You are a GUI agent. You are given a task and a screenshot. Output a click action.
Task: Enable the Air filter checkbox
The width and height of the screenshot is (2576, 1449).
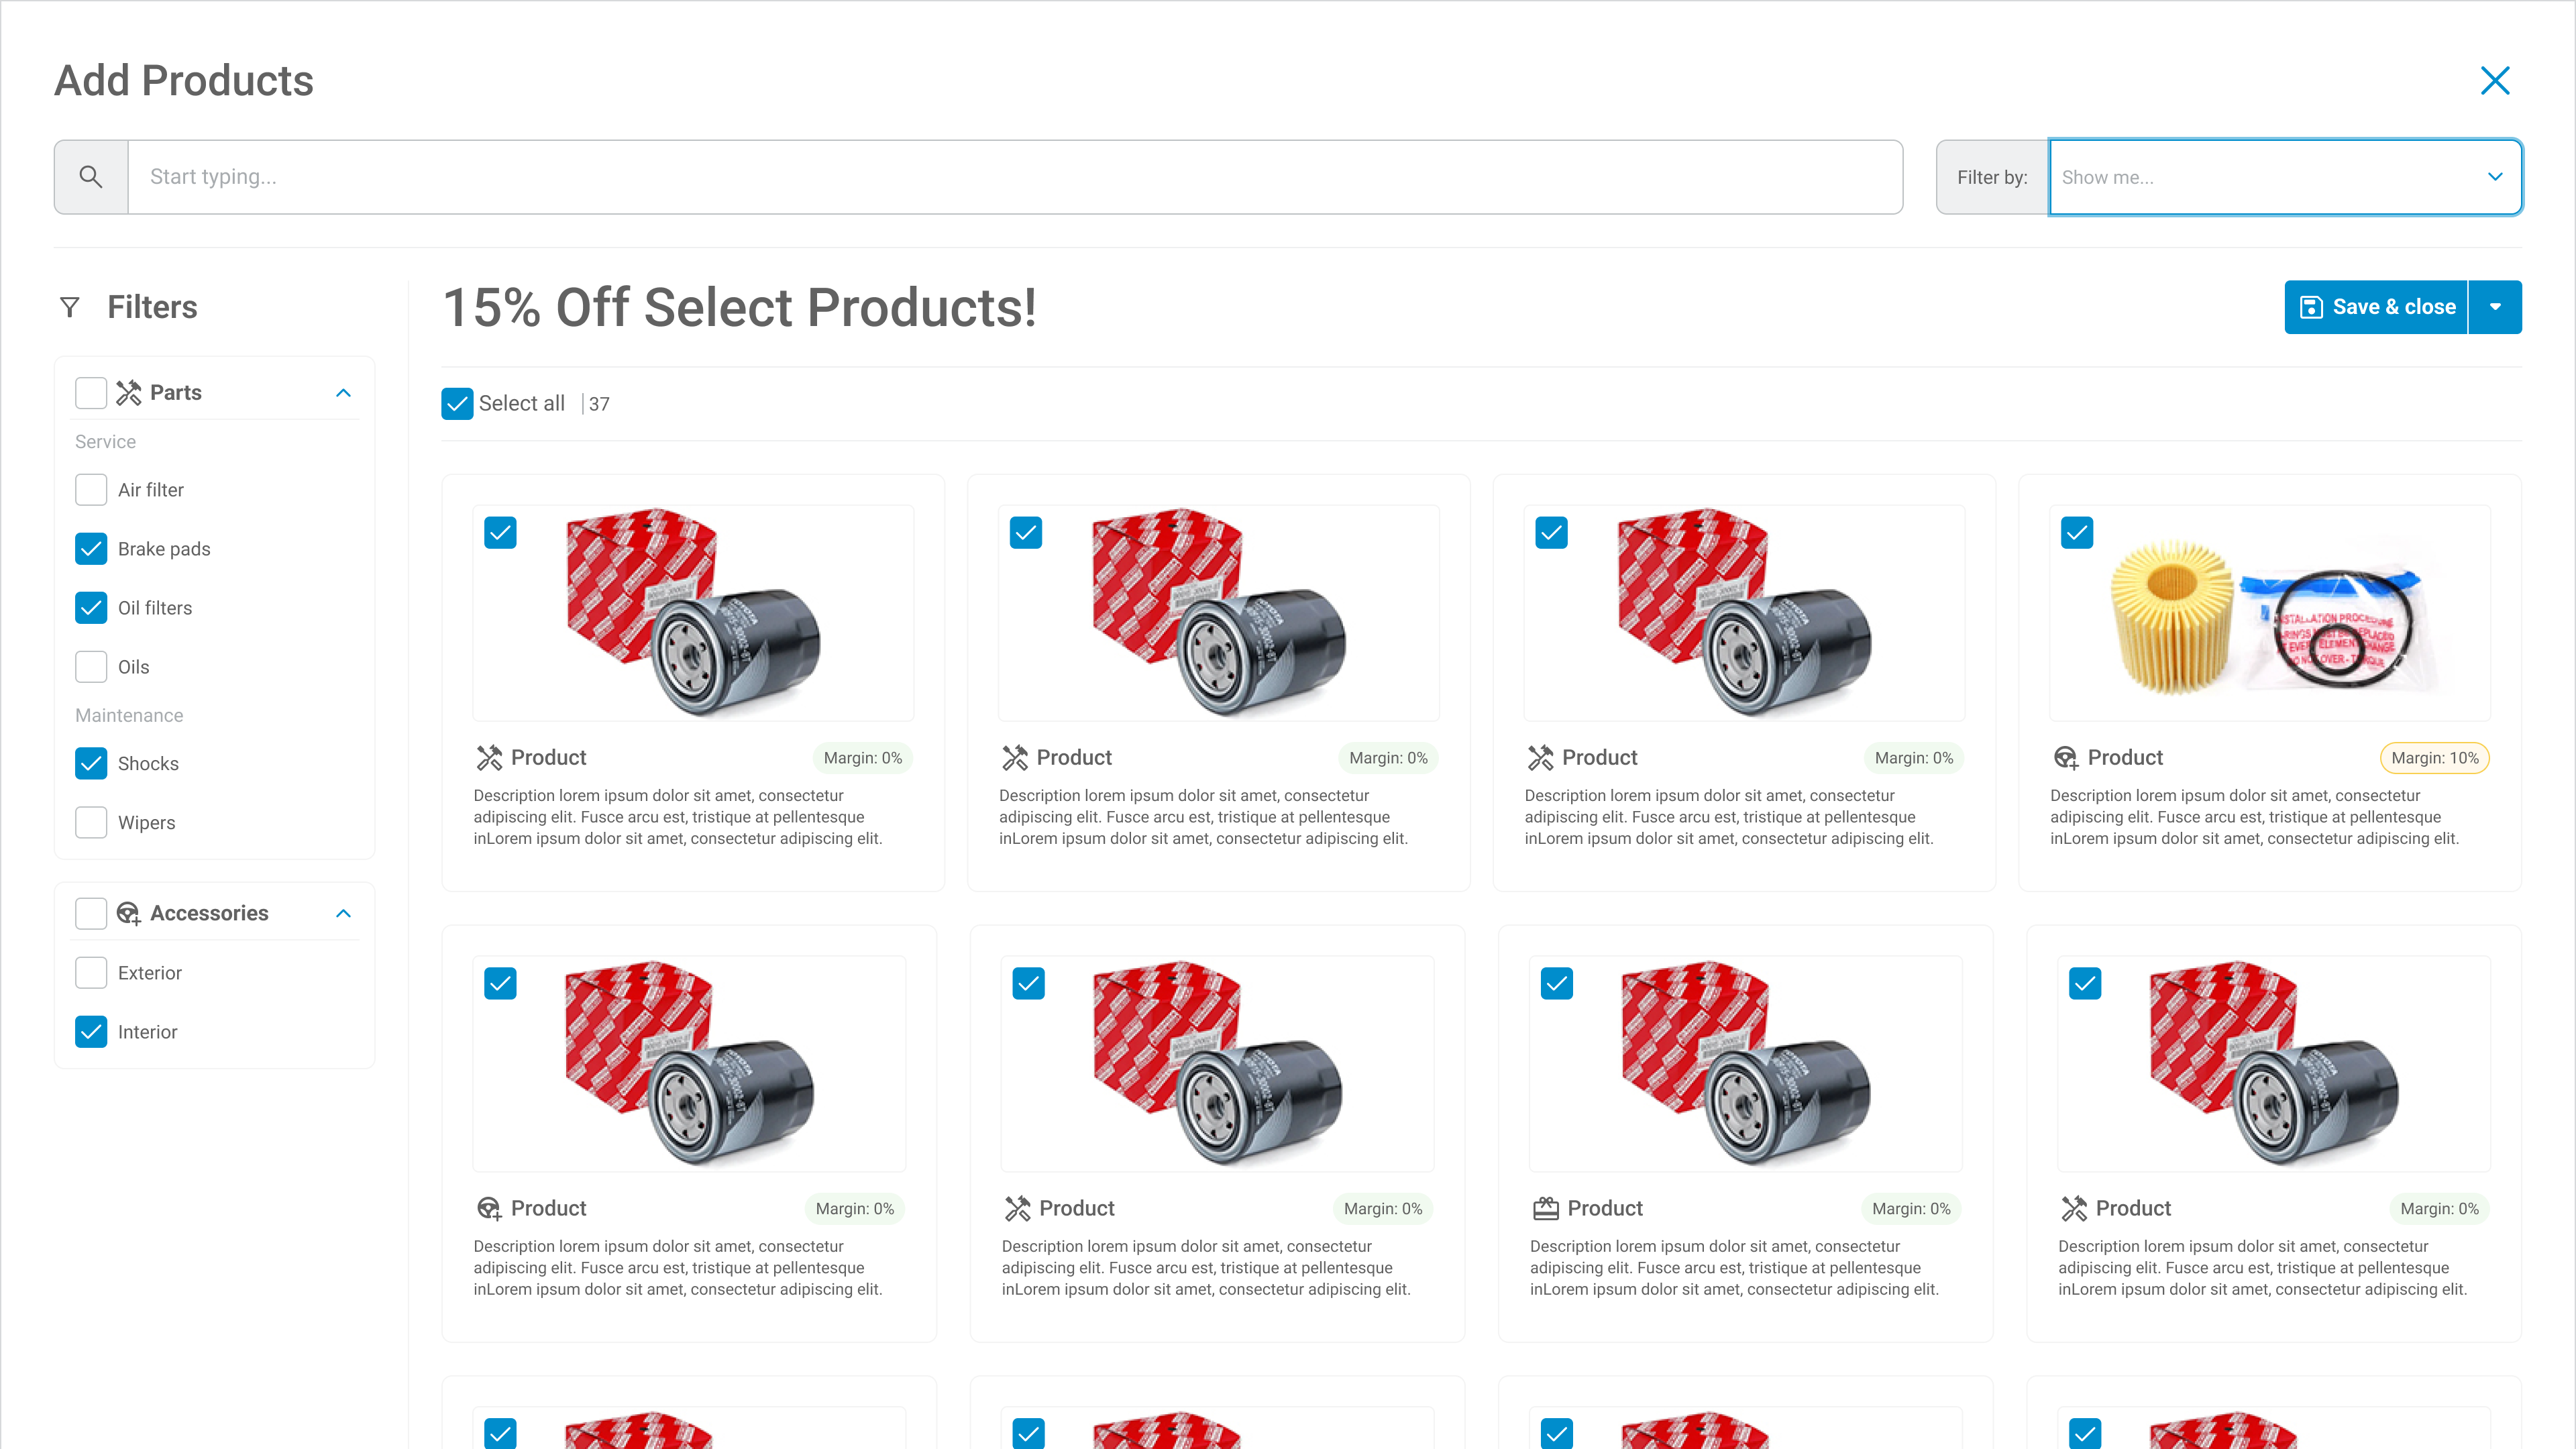91,490
